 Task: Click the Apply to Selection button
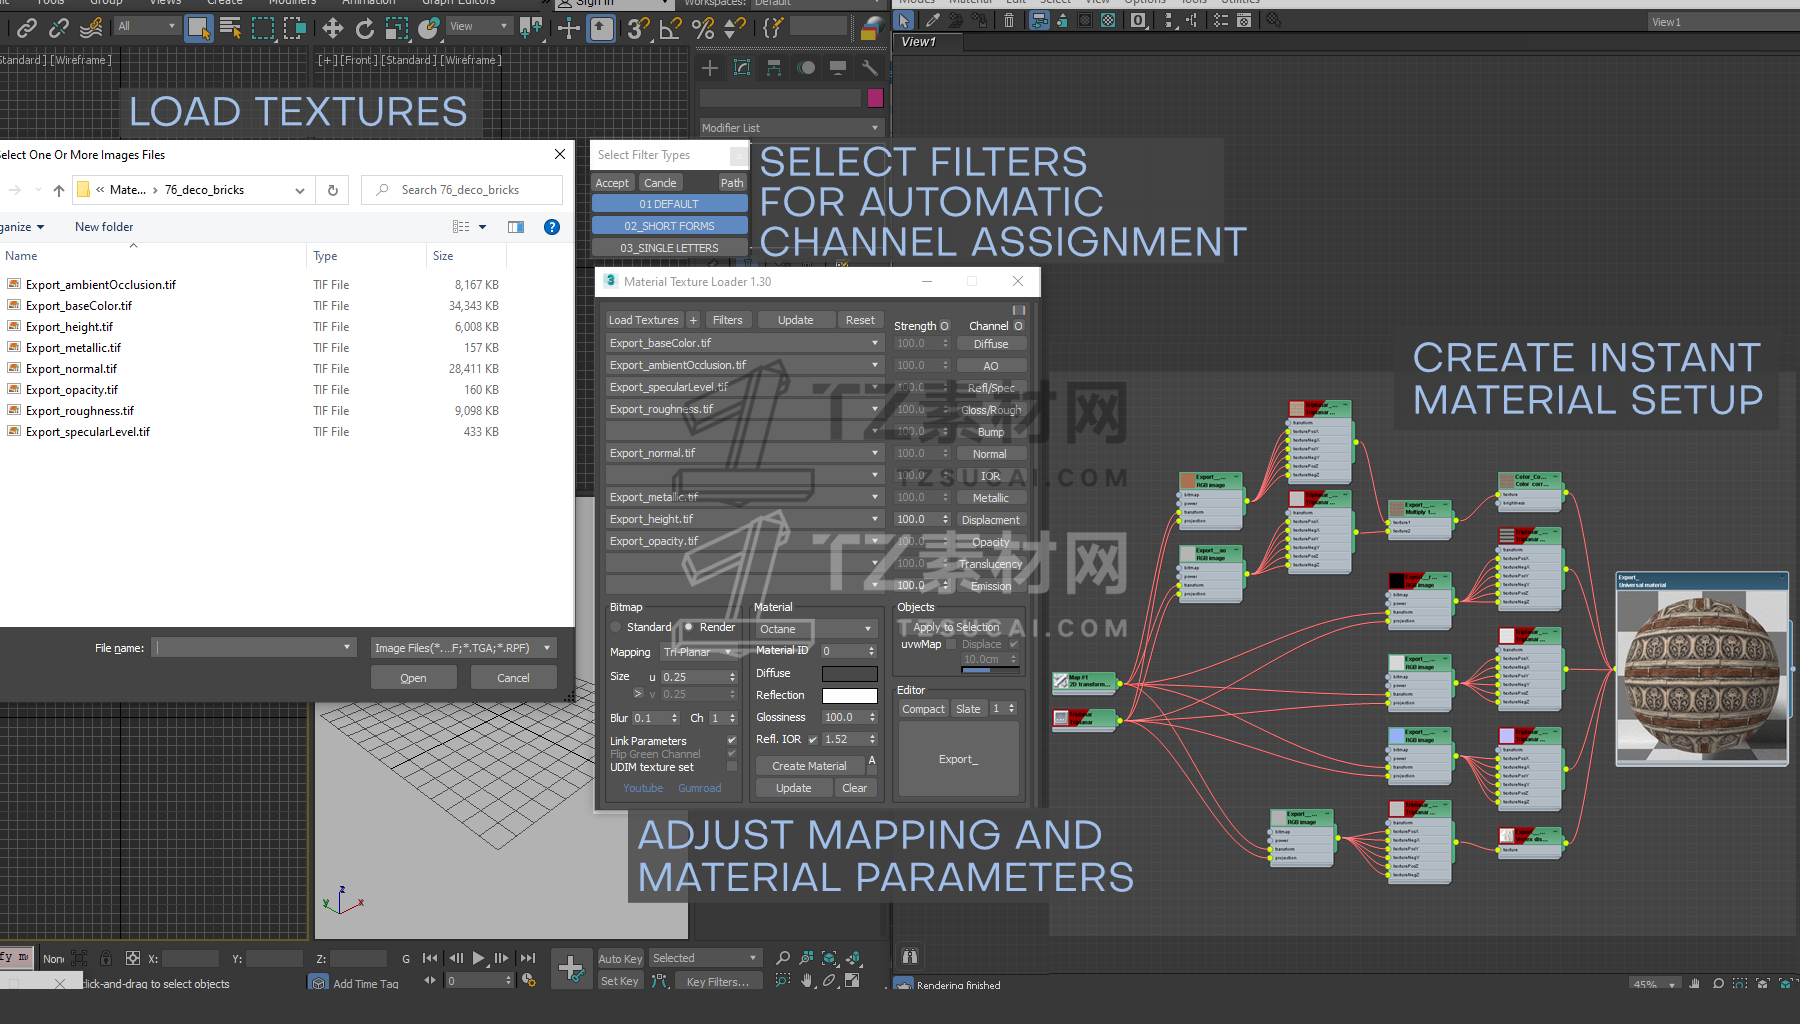point(956,627)
